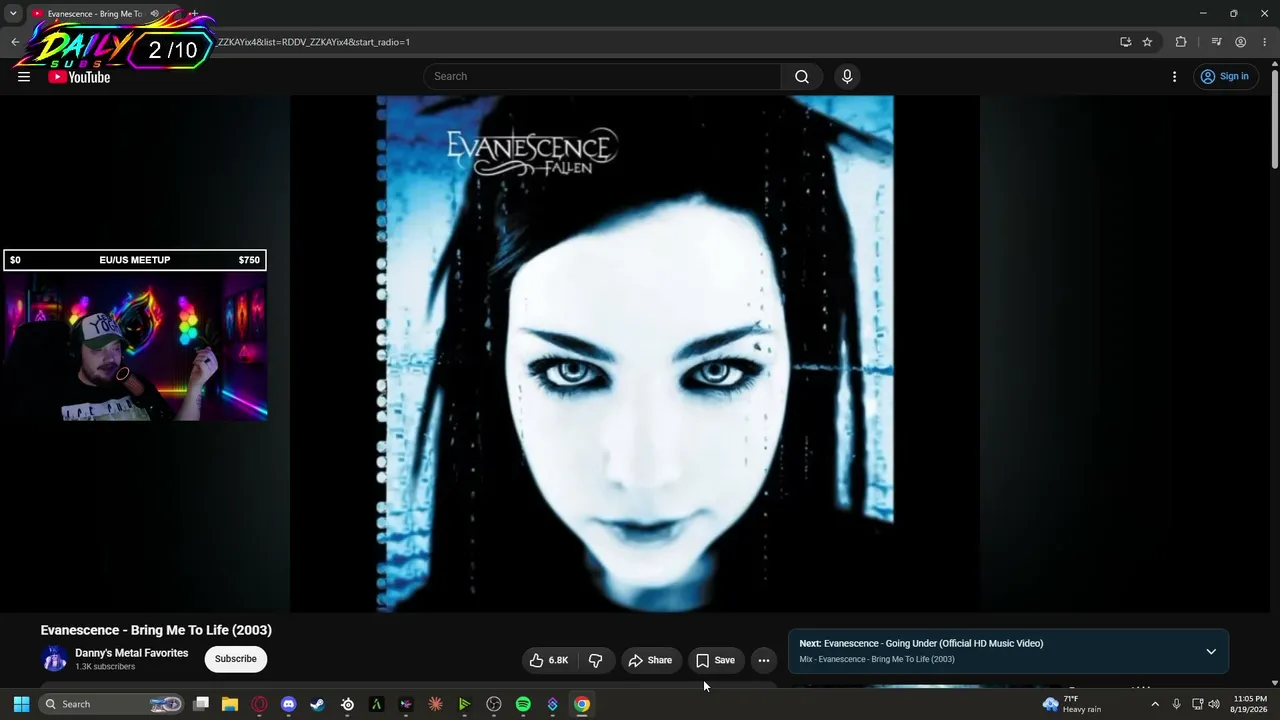Screen dimensions: 1280x720
Task: Open Task View on the taskbar
Action: 201,704
